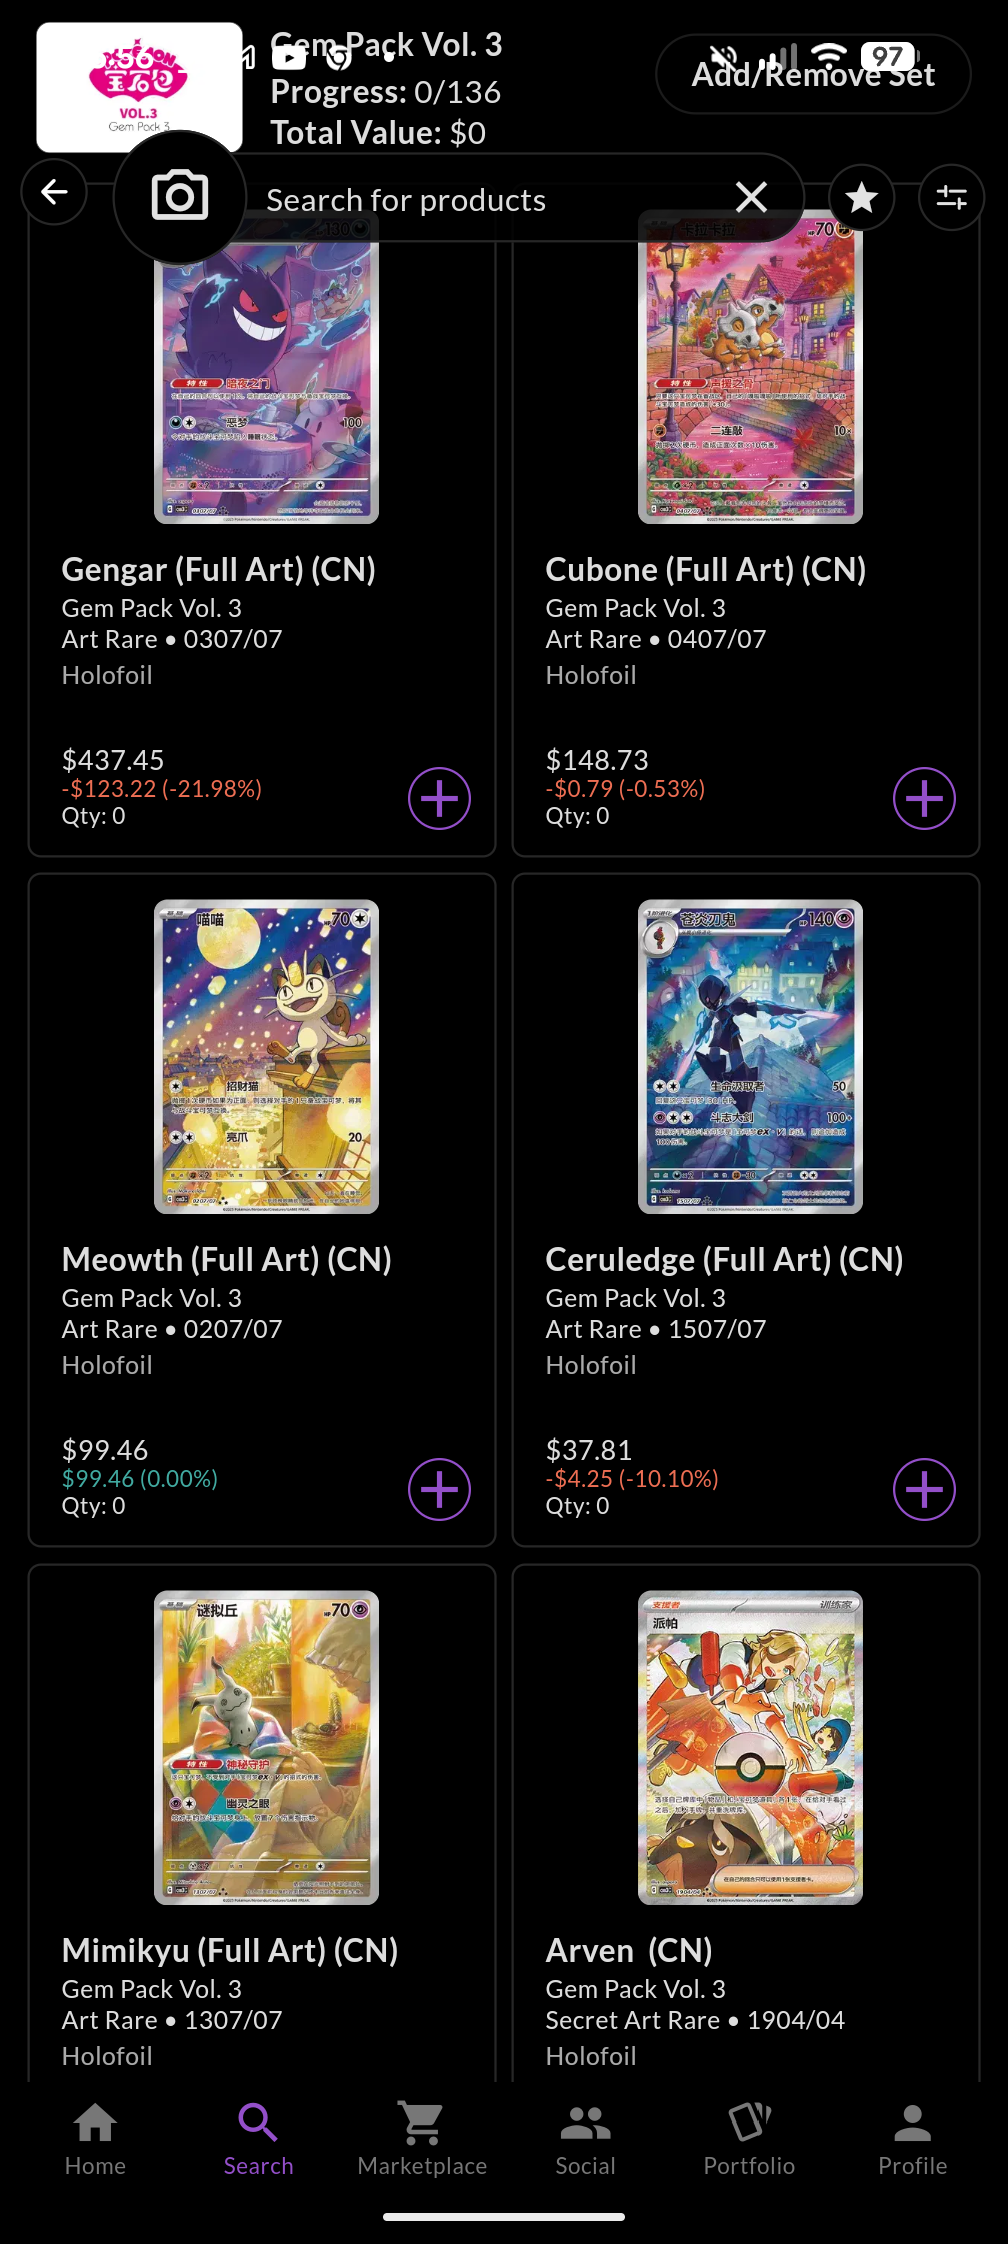This screenshot has height=2244, width=1008.
Task: Go to the Profile tab
Action: click(x=912, y=2139)
